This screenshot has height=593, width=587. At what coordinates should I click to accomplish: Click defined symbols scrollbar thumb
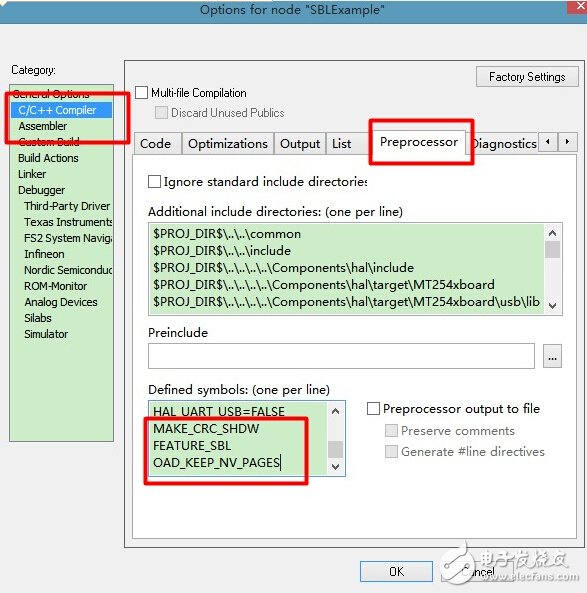pyautogui.click(x=335, y=449)
